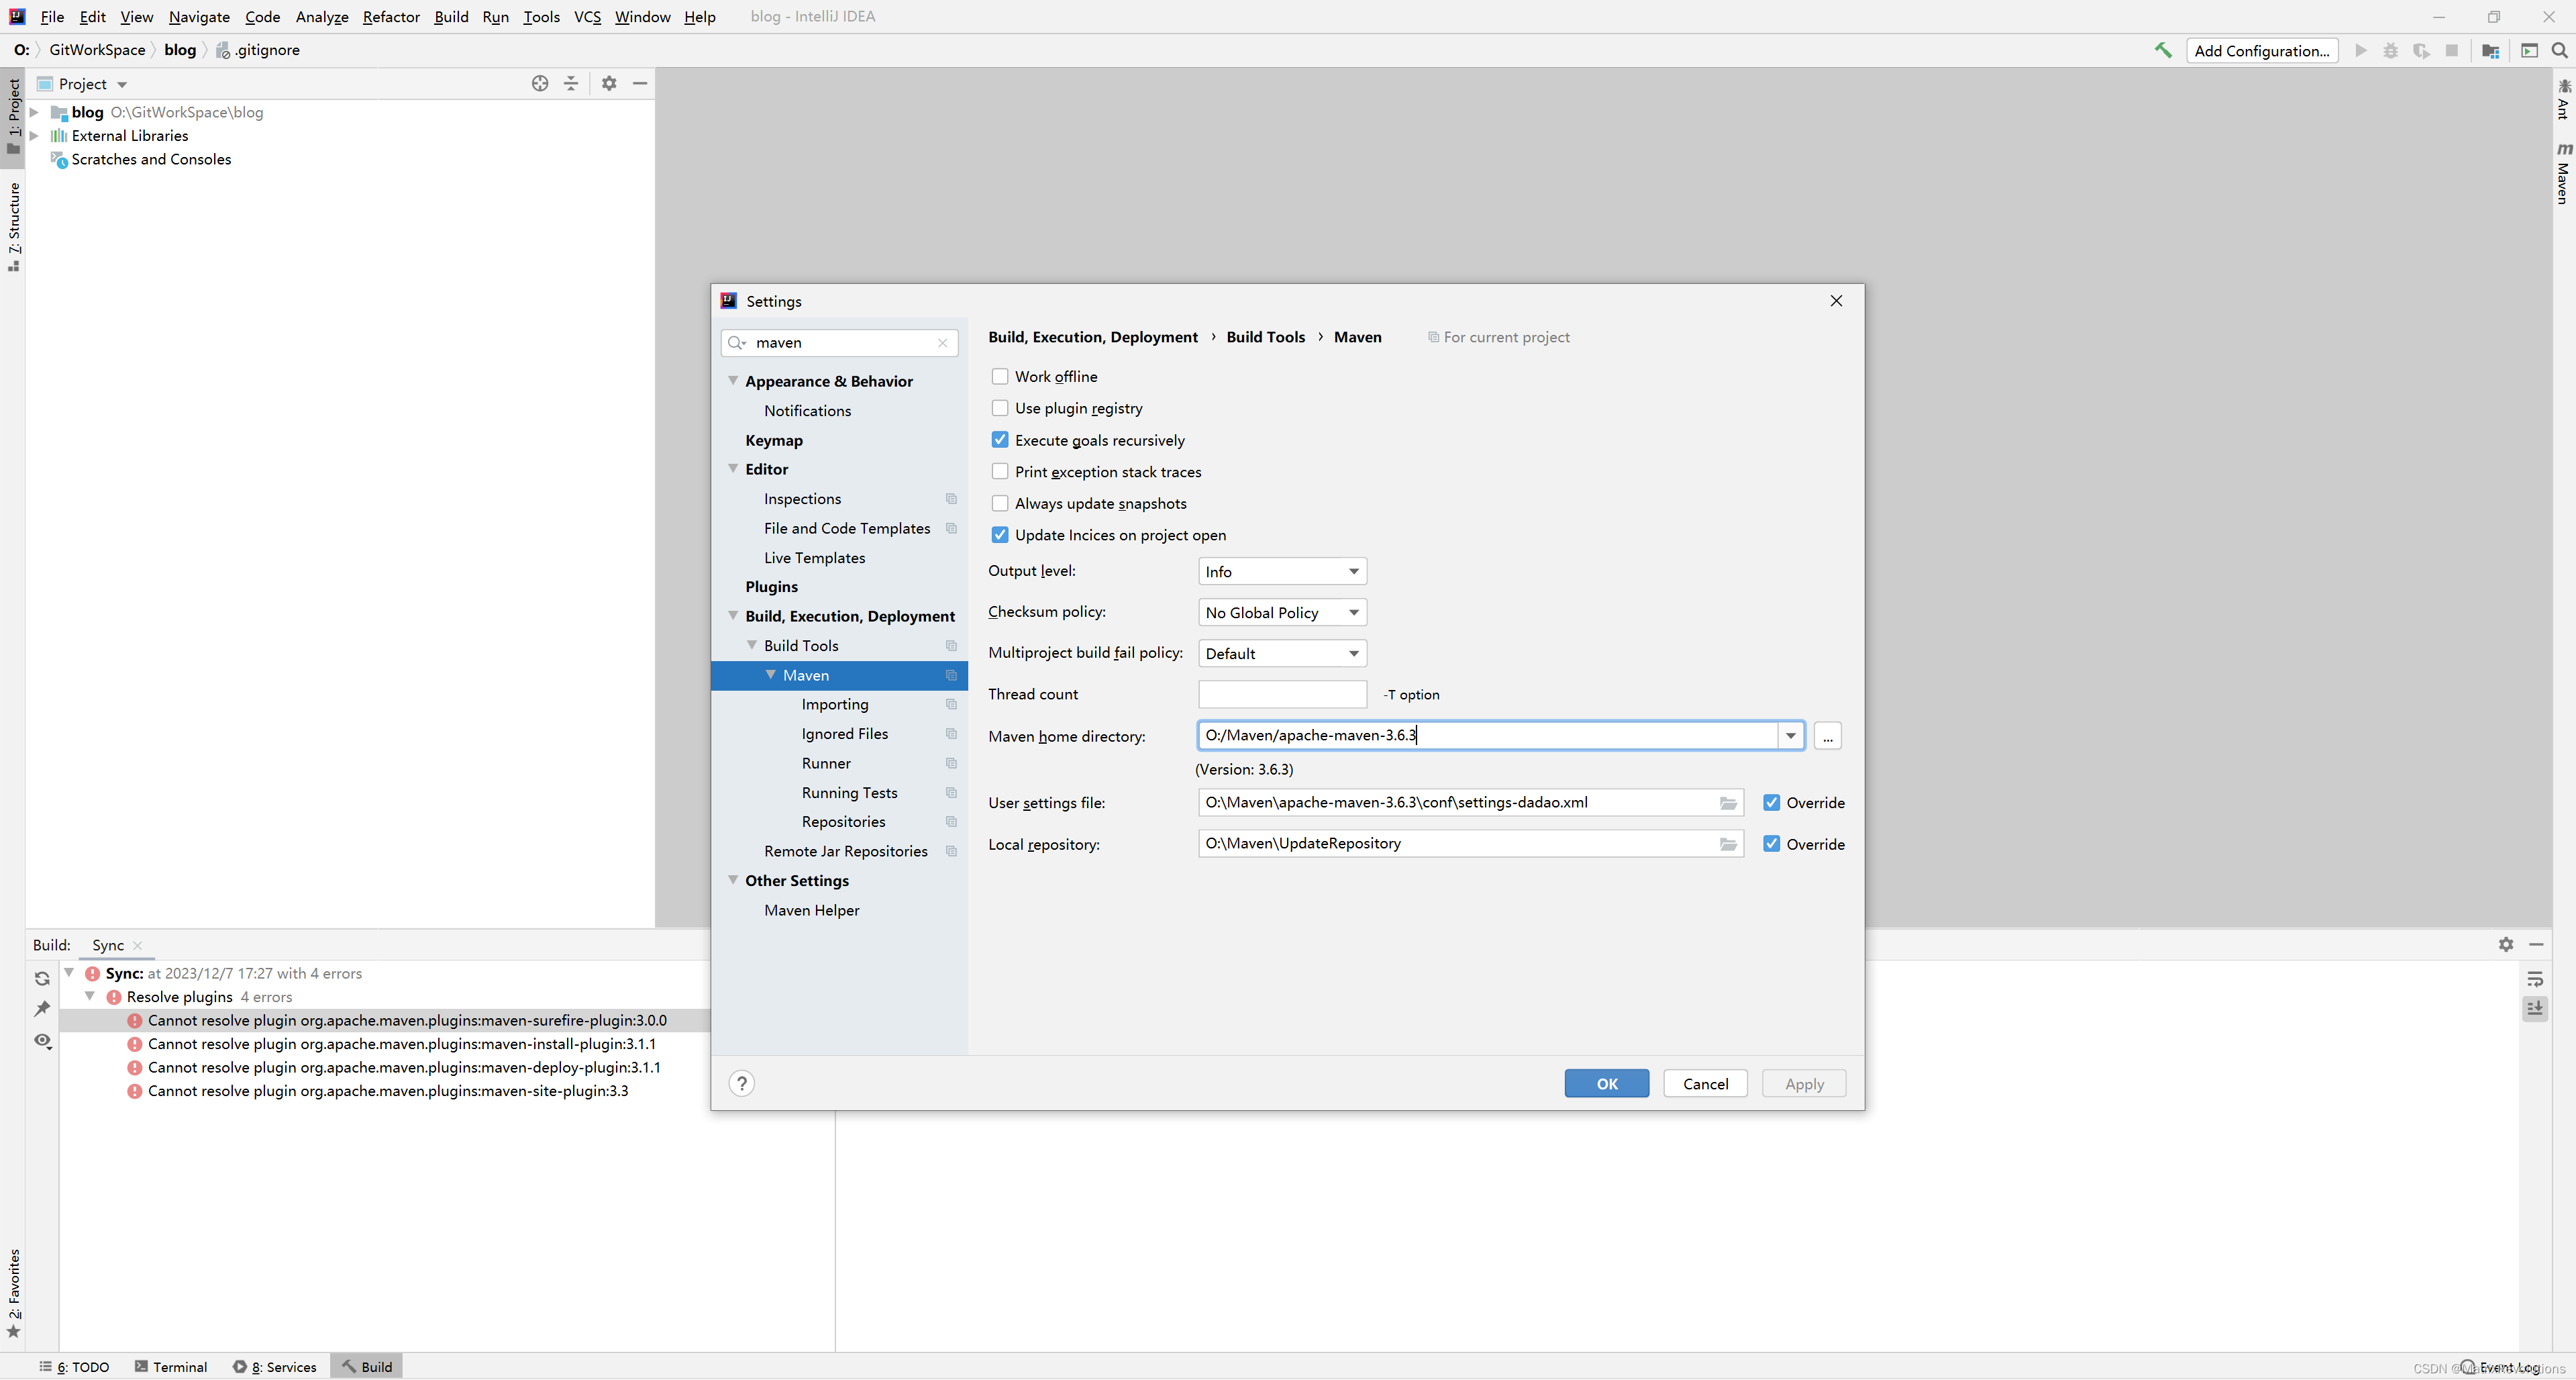Screen dimensions: 2576x1380
Task: Browse User settings file folder icon
Action: point(1728,803)
